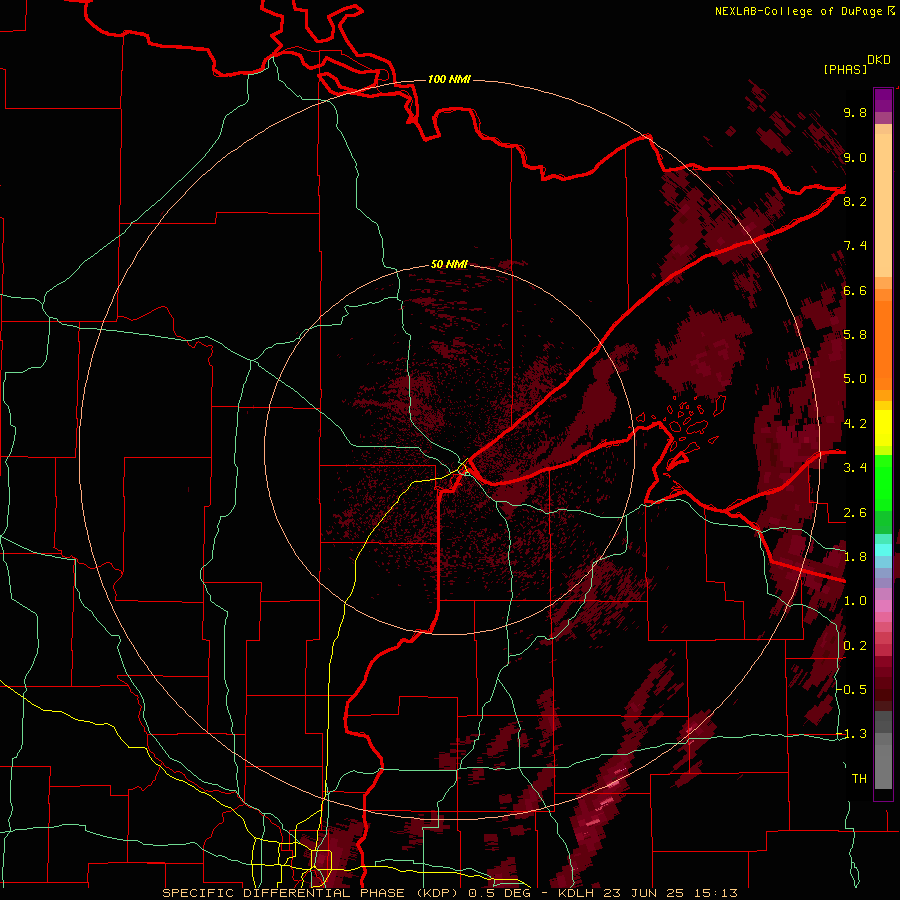Click the 7.4 value on the color scale

point(855,246)
